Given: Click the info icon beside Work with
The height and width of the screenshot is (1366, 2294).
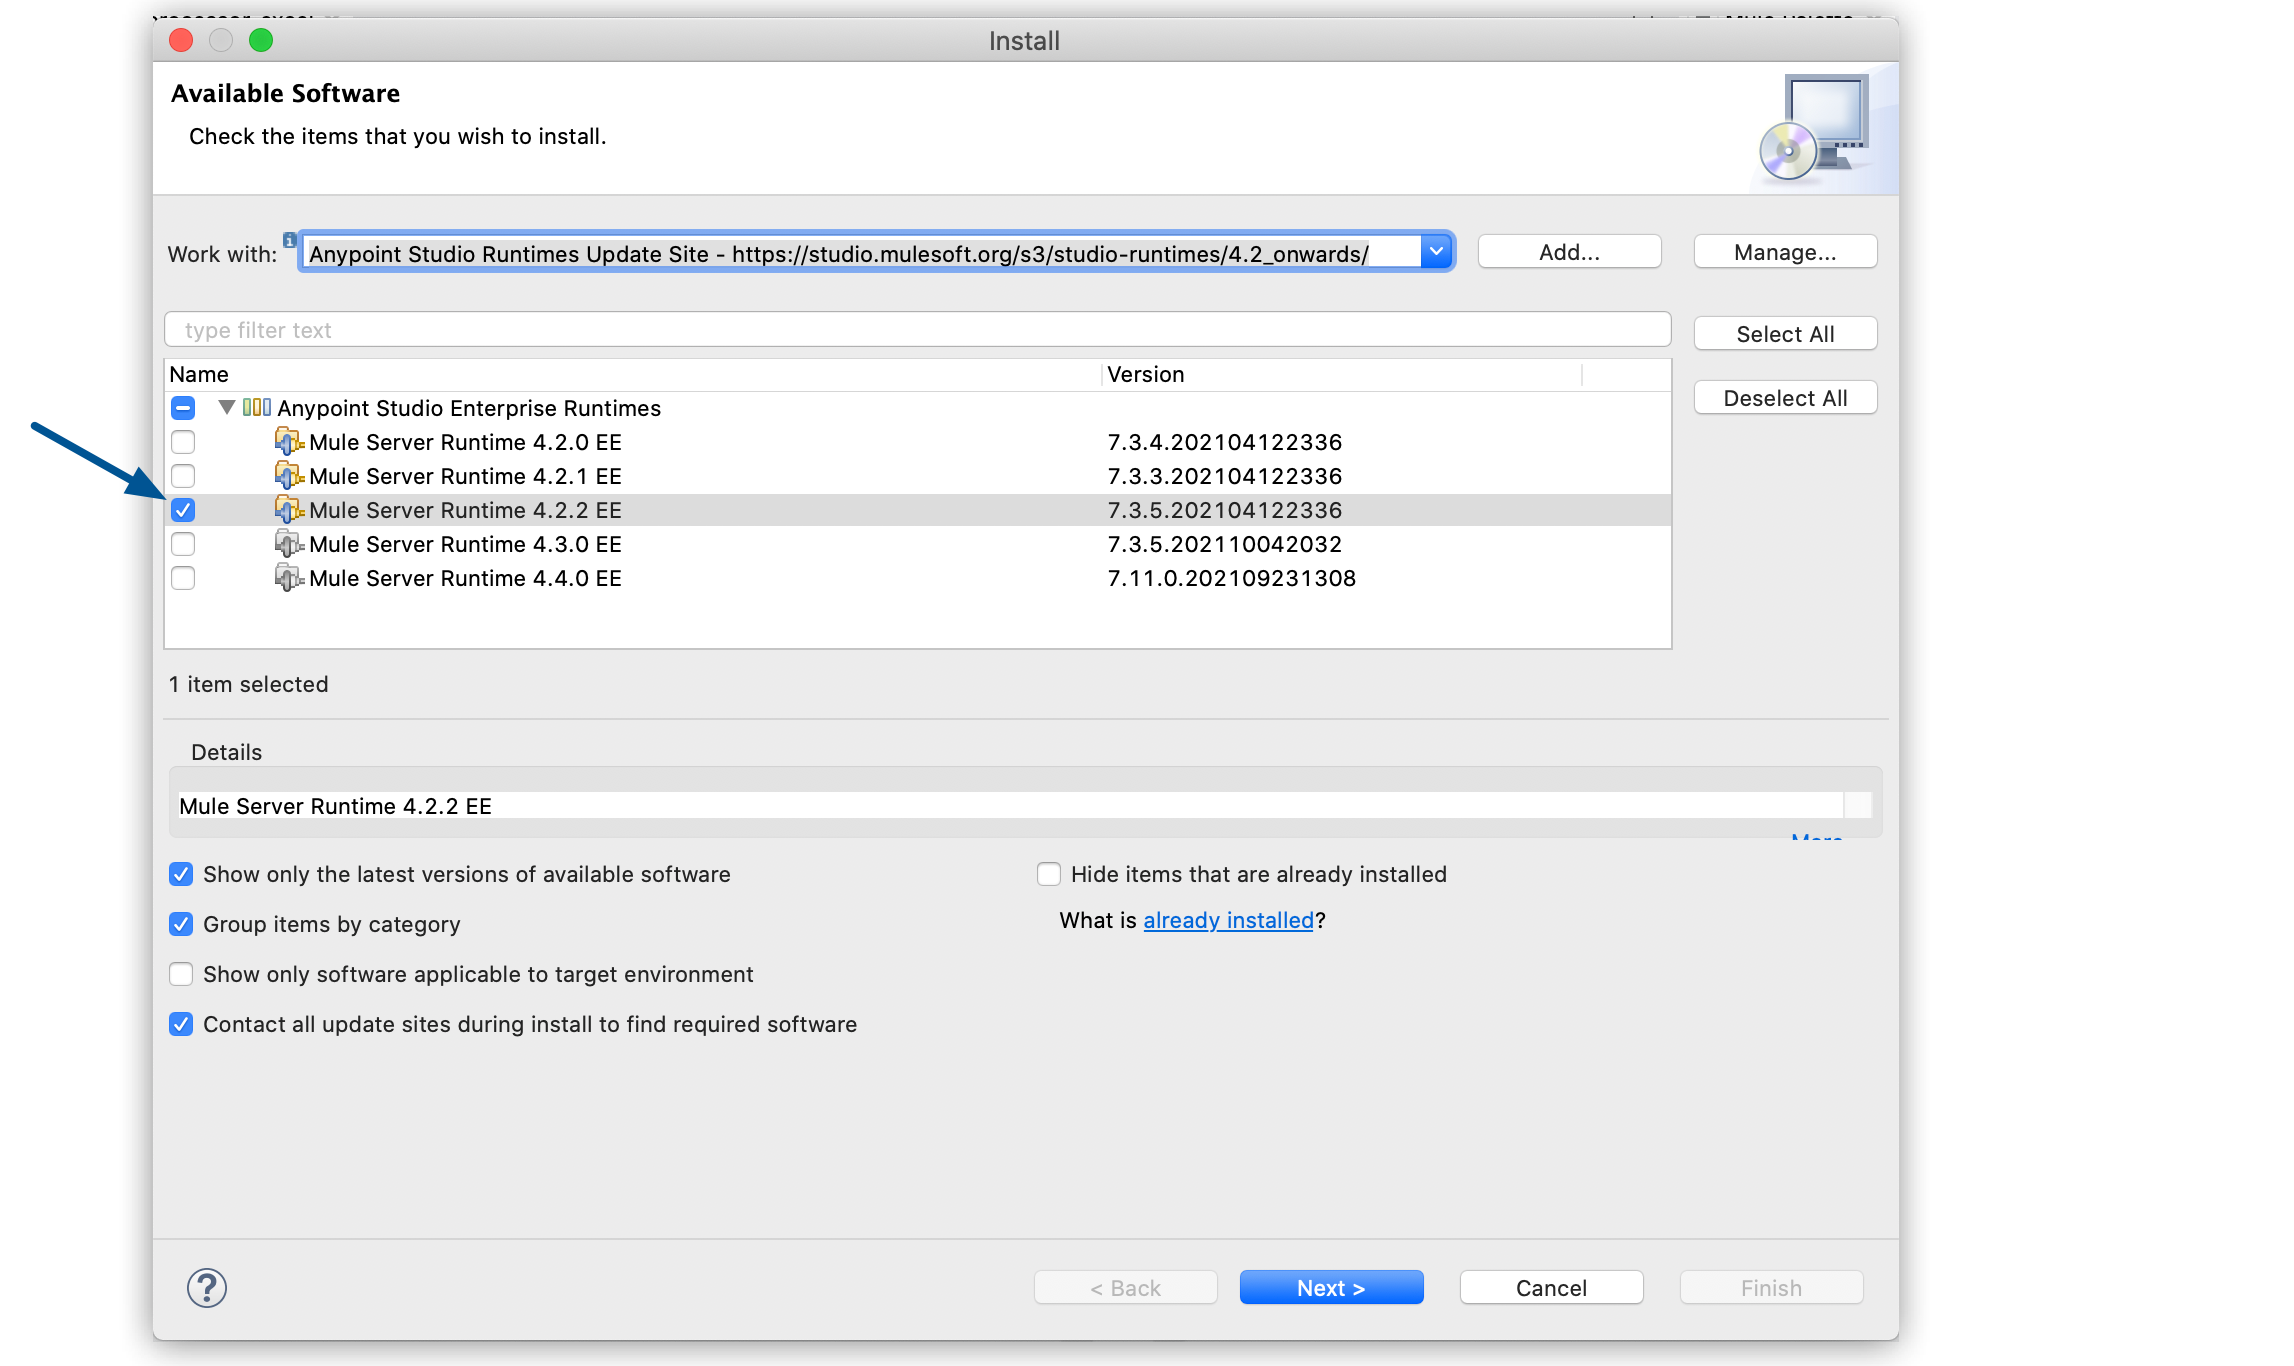Looking at the screenshot, I should (x=288, y=240).
